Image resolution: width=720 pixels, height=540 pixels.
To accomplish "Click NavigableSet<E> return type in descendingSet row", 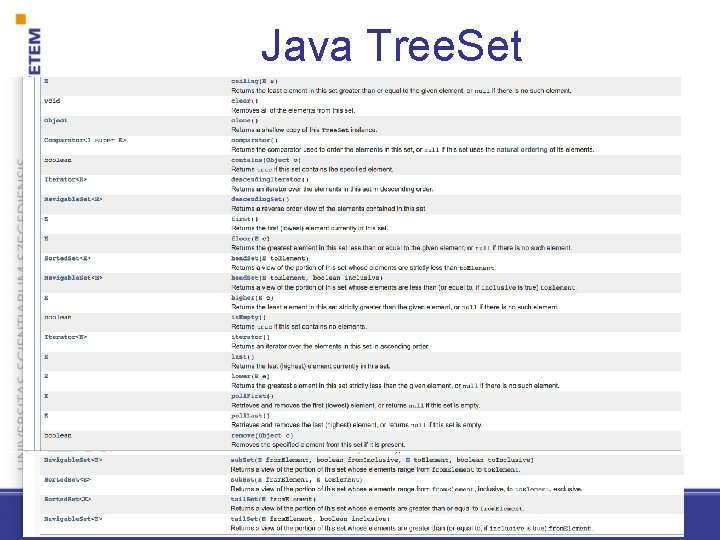I will (x=73, y=199).
